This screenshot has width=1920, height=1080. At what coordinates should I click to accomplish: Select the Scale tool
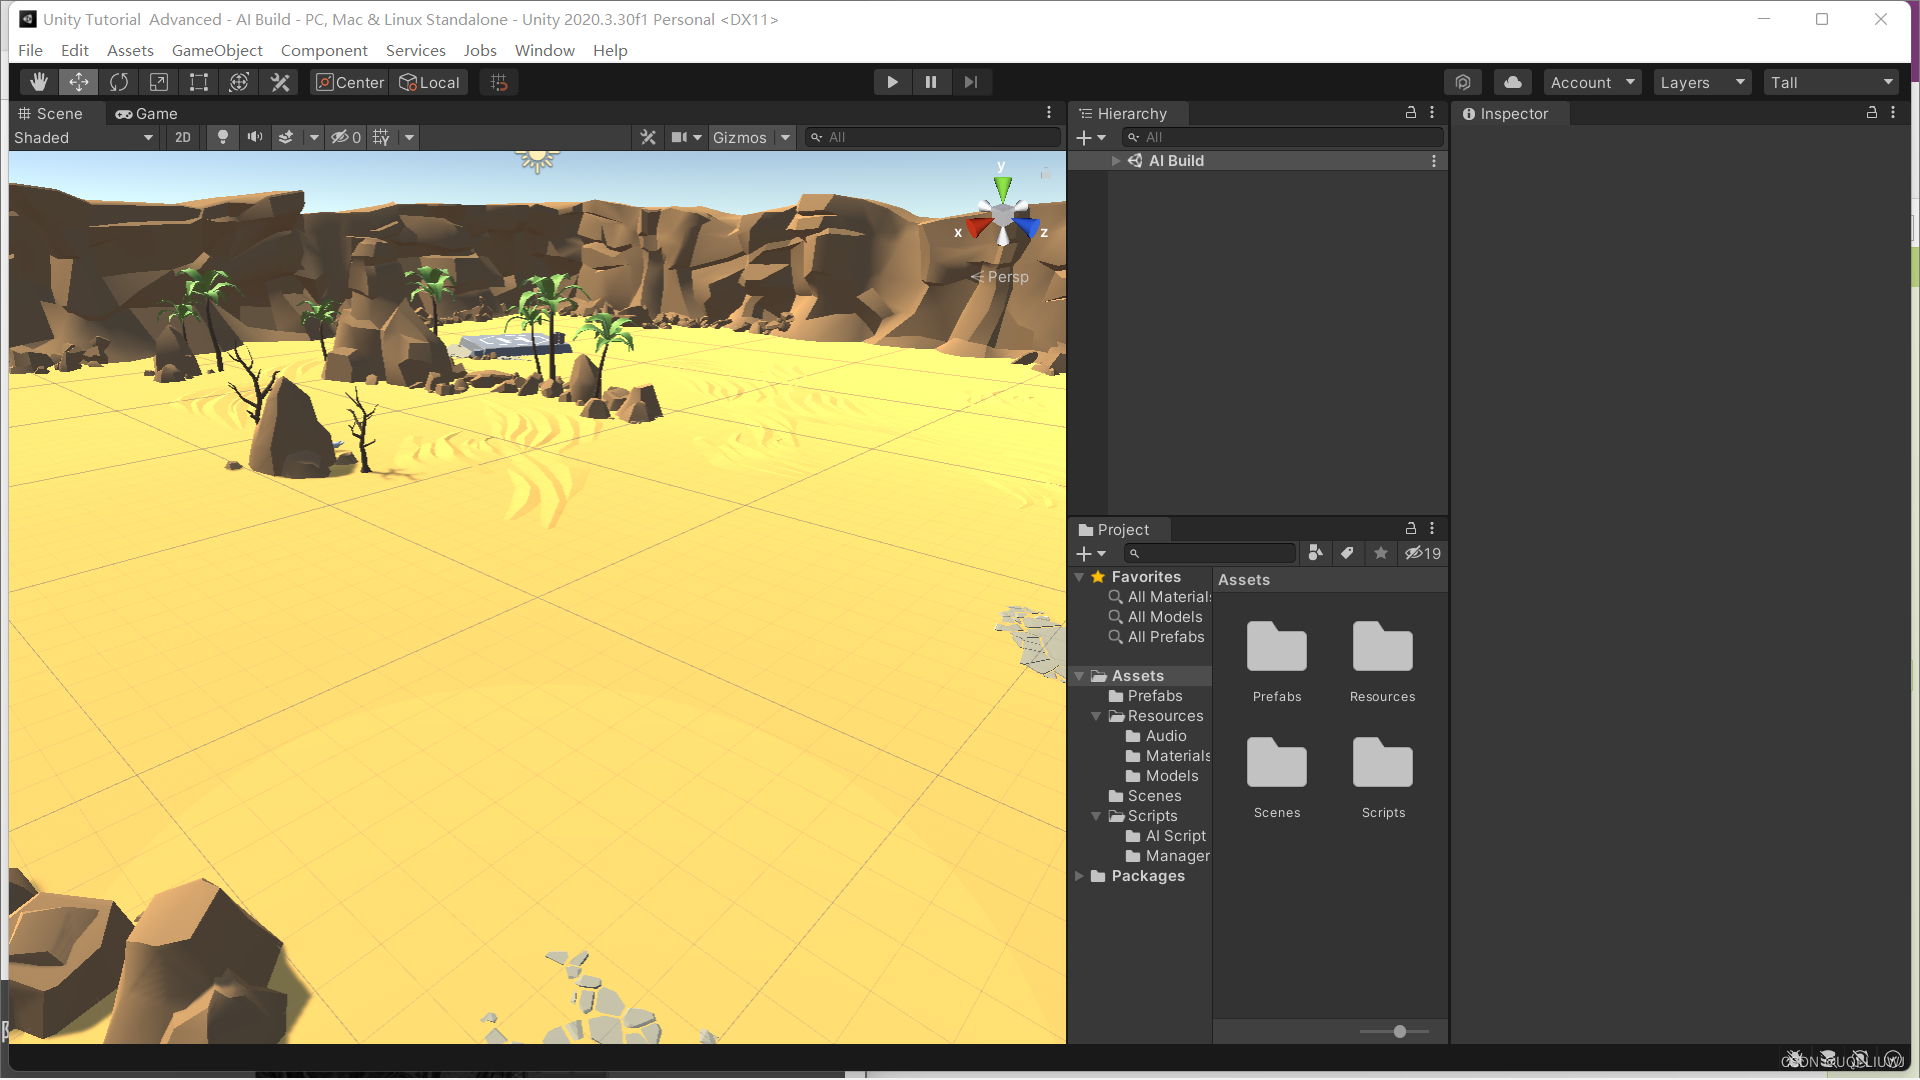(158, 82)
